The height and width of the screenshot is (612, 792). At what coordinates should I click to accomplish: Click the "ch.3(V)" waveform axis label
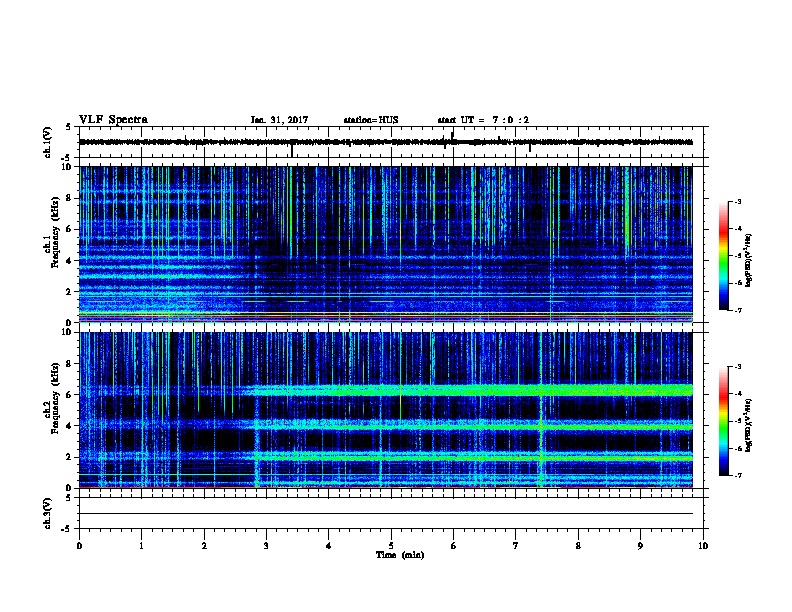47,513
